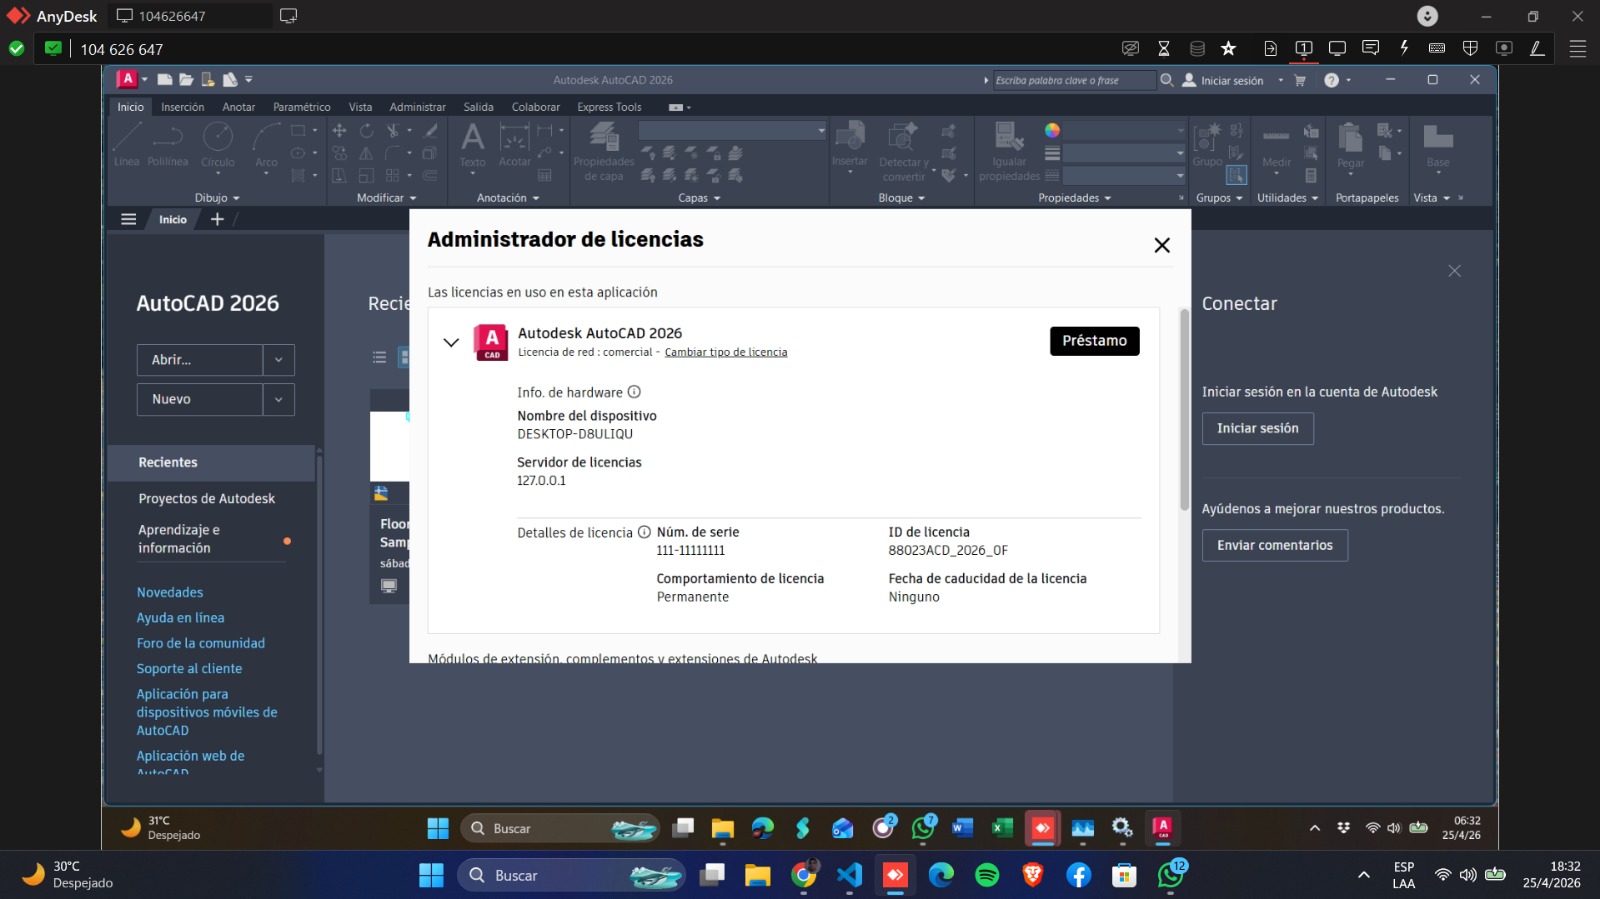Click the license dialog vertical scrollbar
Image resolution: width=1600 pixels, height=899 pixels.
pyautogui.click(x=1184, y=410)
